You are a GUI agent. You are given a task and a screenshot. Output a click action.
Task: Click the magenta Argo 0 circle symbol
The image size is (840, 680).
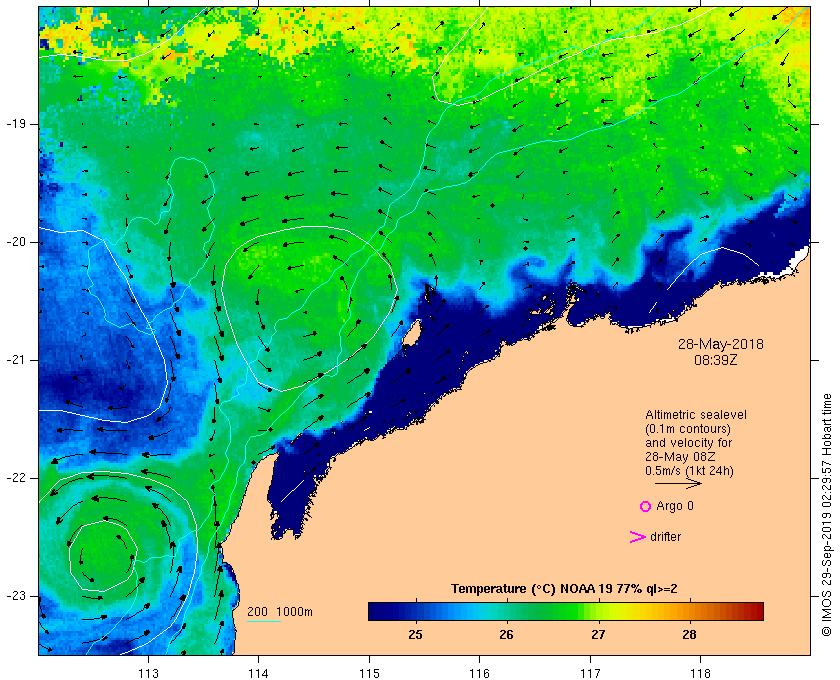(645, 506)
